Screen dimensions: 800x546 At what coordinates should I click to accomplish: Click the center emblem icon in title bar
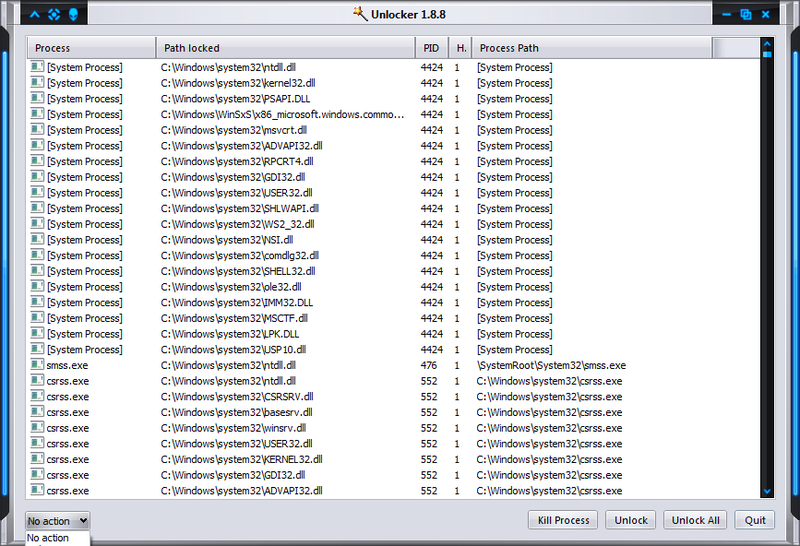point(55,14)
